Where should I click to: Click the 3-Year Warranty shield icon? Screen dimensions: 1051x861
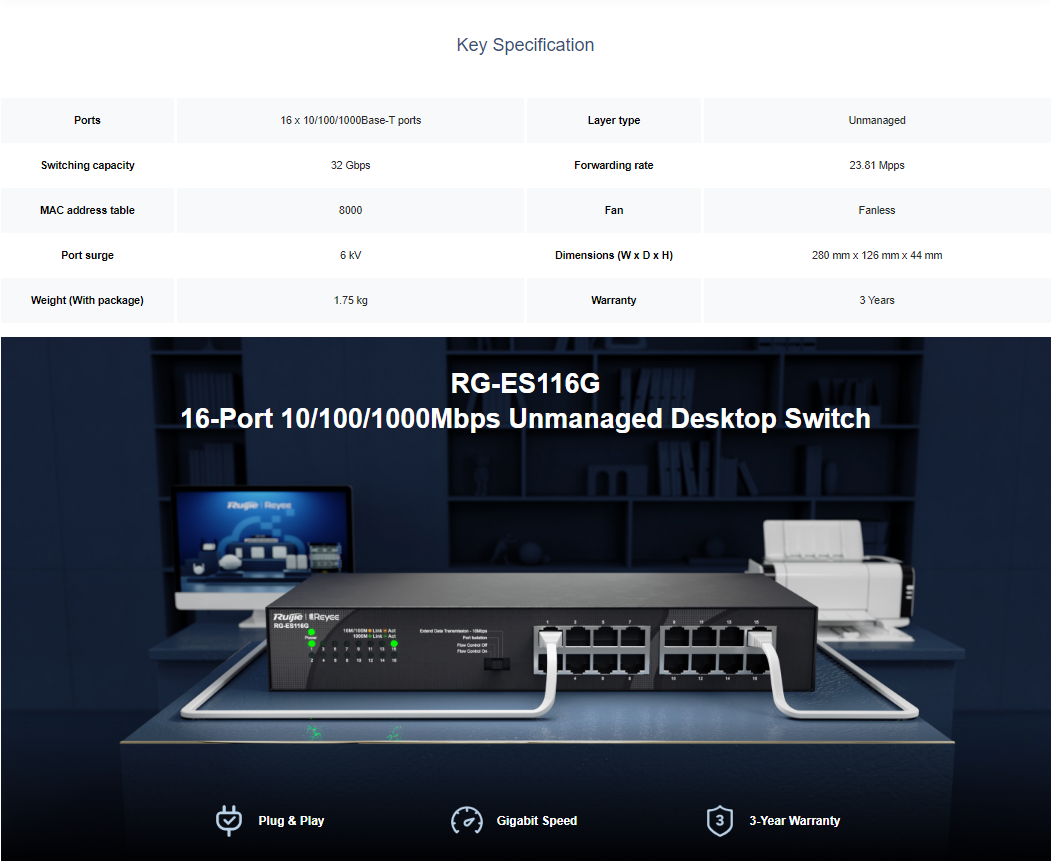pos(719,820)
